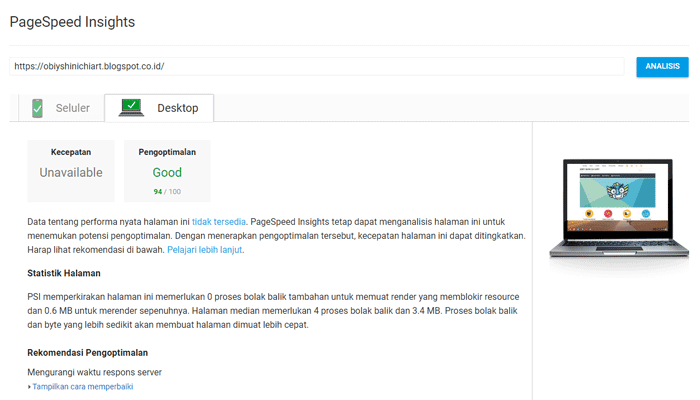Screen dimensions: 700x400
Task: Click the laptop site preview thumbnail
Action: (x=618, y=208)
